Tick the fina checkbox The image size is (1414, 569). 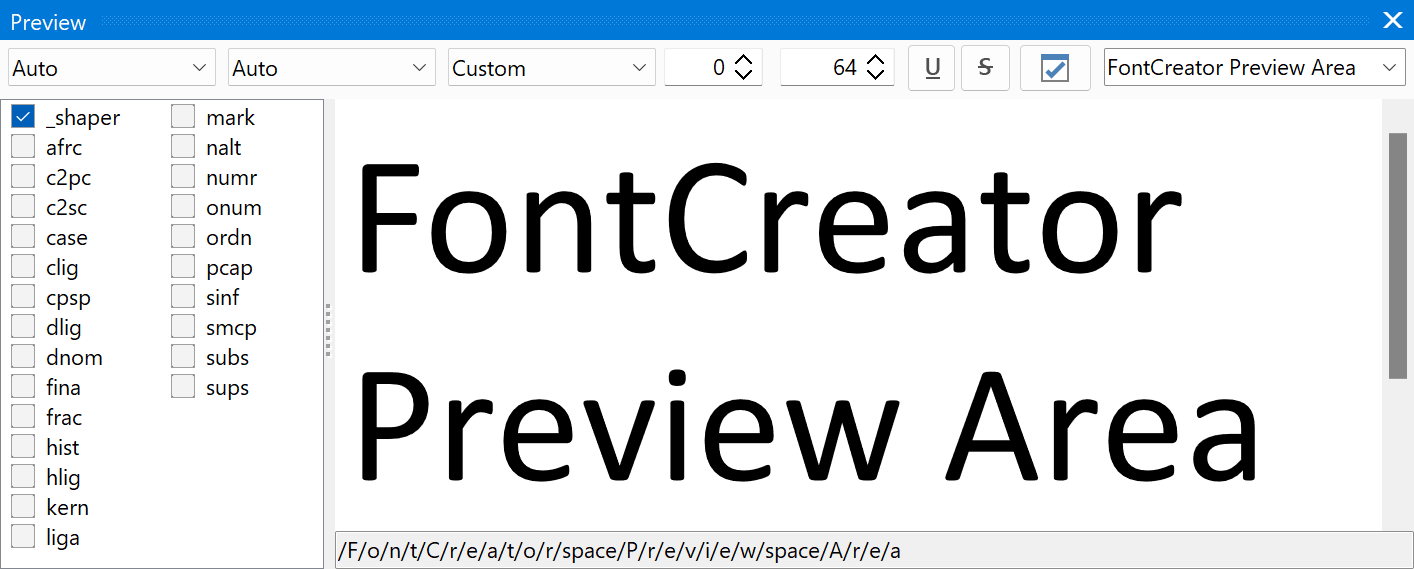pyautogui.click(x=23, y=387)
